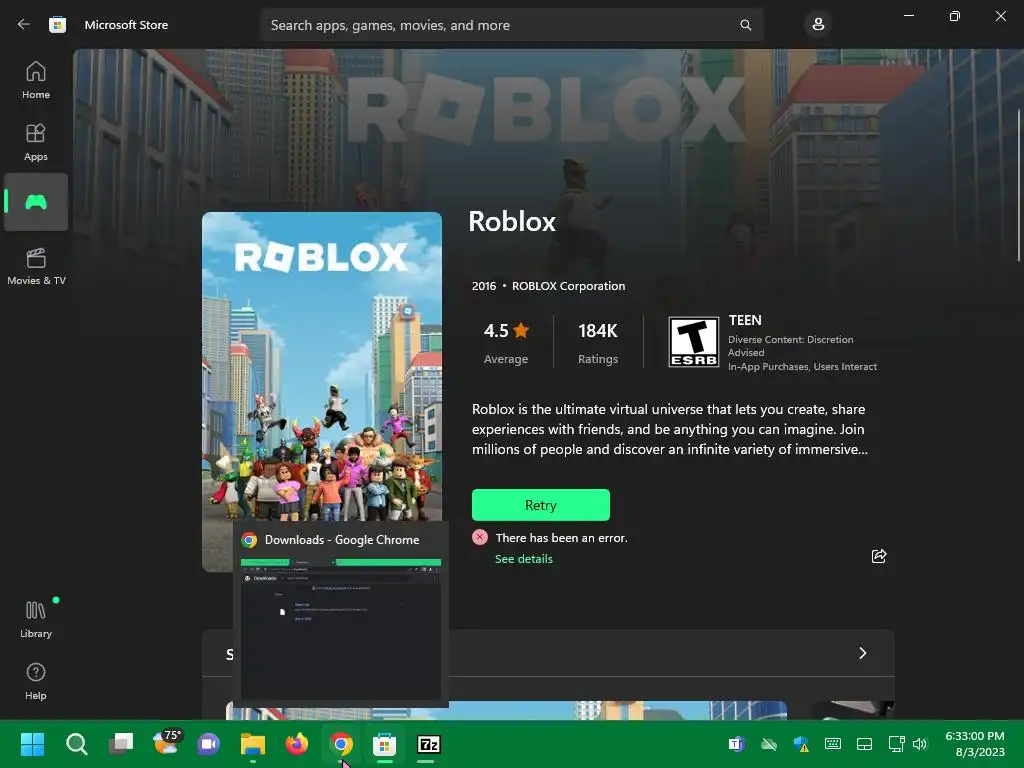Screen dimensions: 1024x768
Task: Open taskbar Search
Action: (x=76, y=744)
